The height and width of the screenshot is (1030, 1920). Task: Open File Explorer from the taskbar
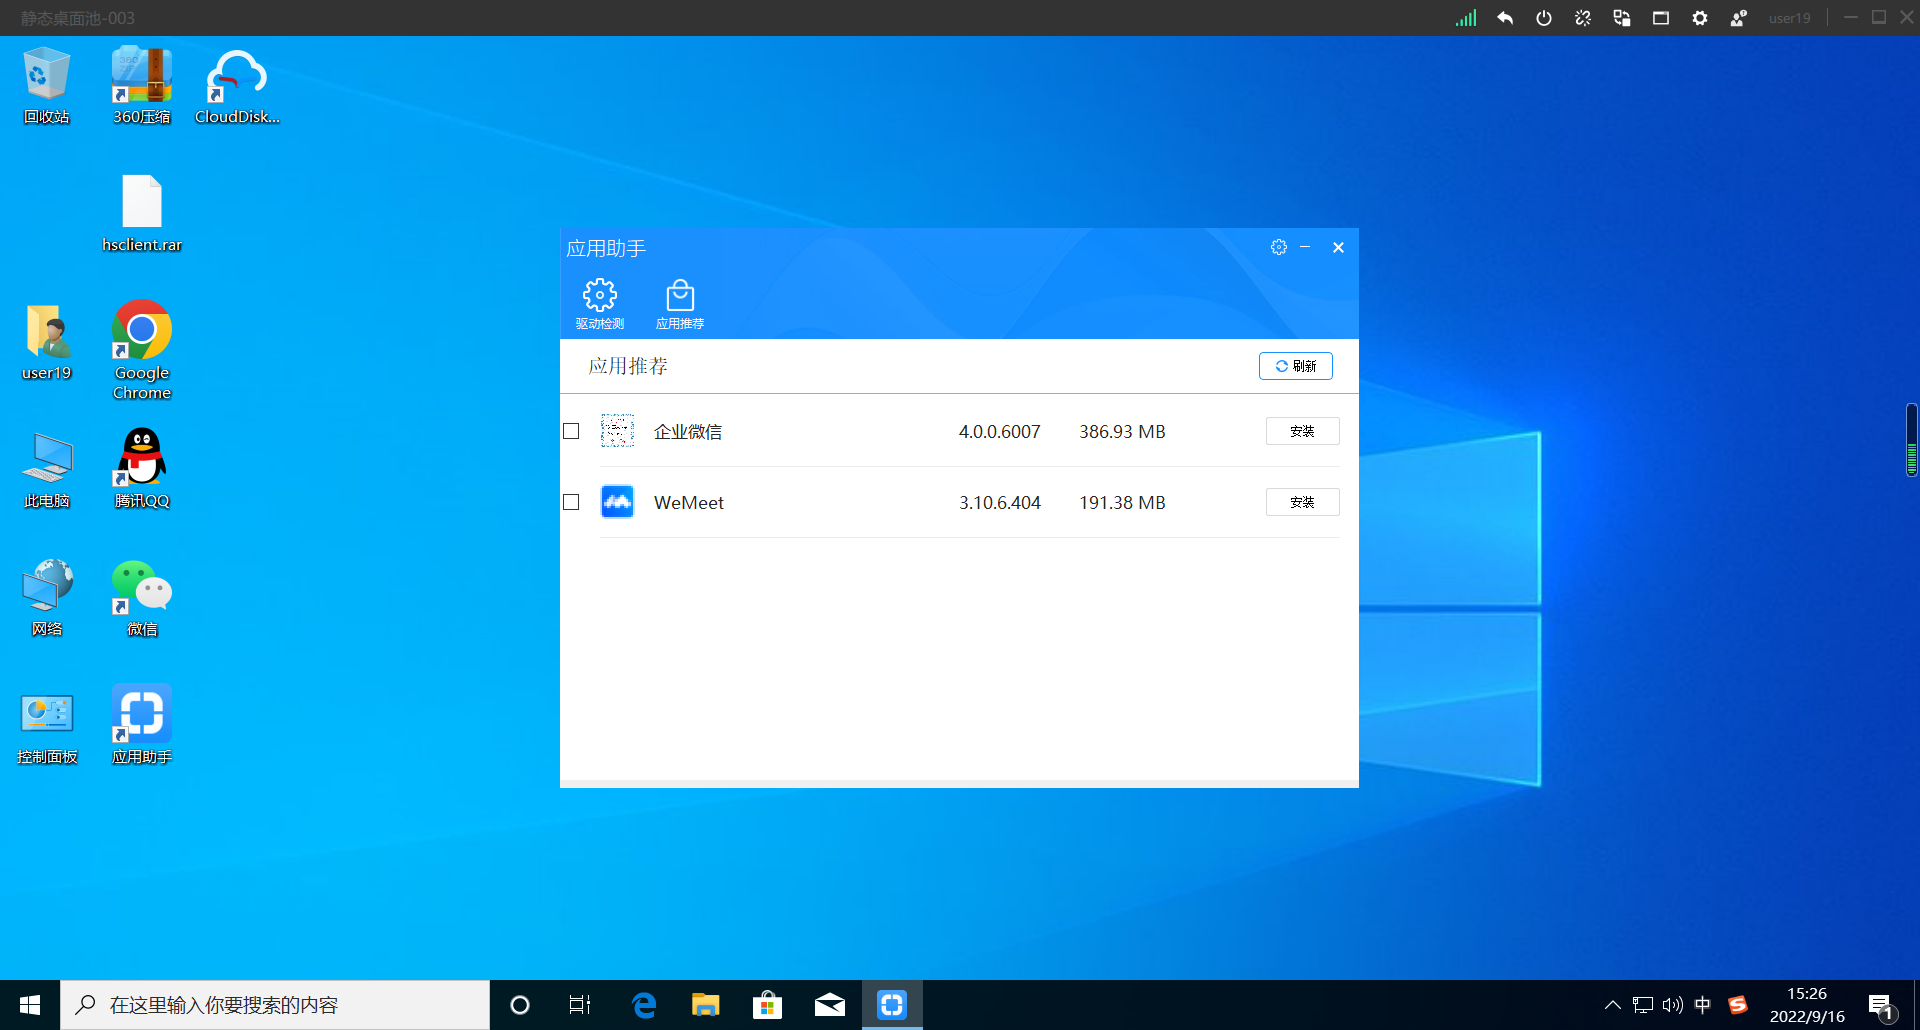pos(705,1005)
